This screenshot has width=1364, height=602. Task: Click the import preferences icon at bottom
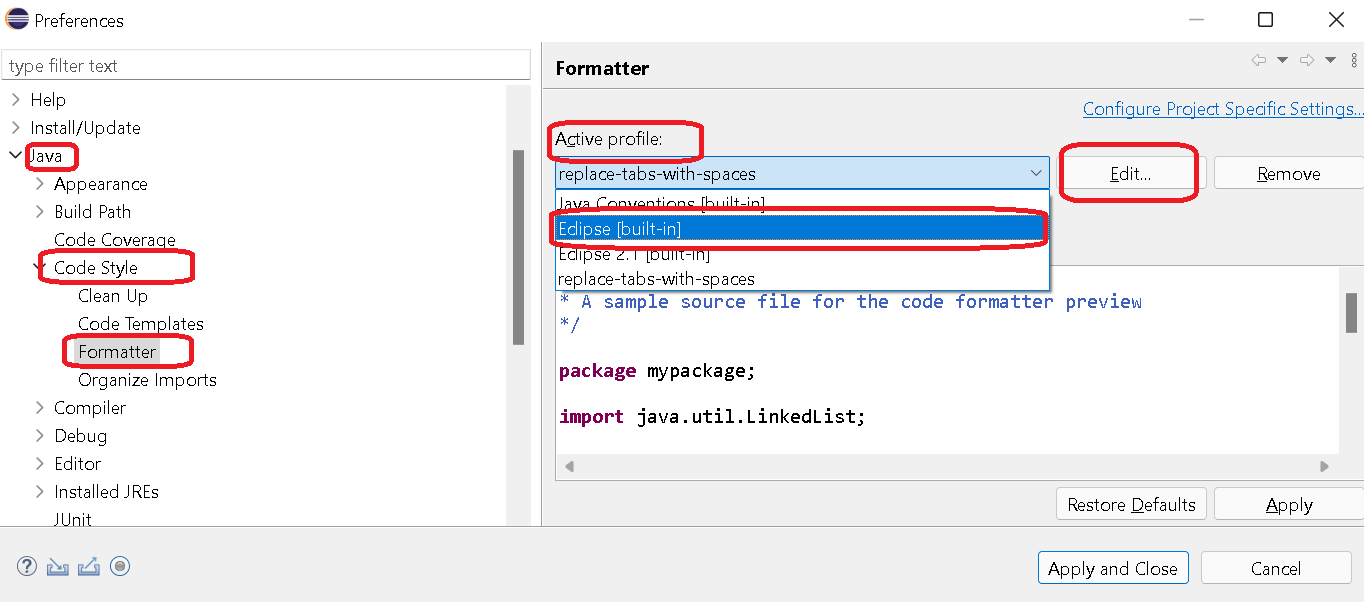tap(57, 566)
